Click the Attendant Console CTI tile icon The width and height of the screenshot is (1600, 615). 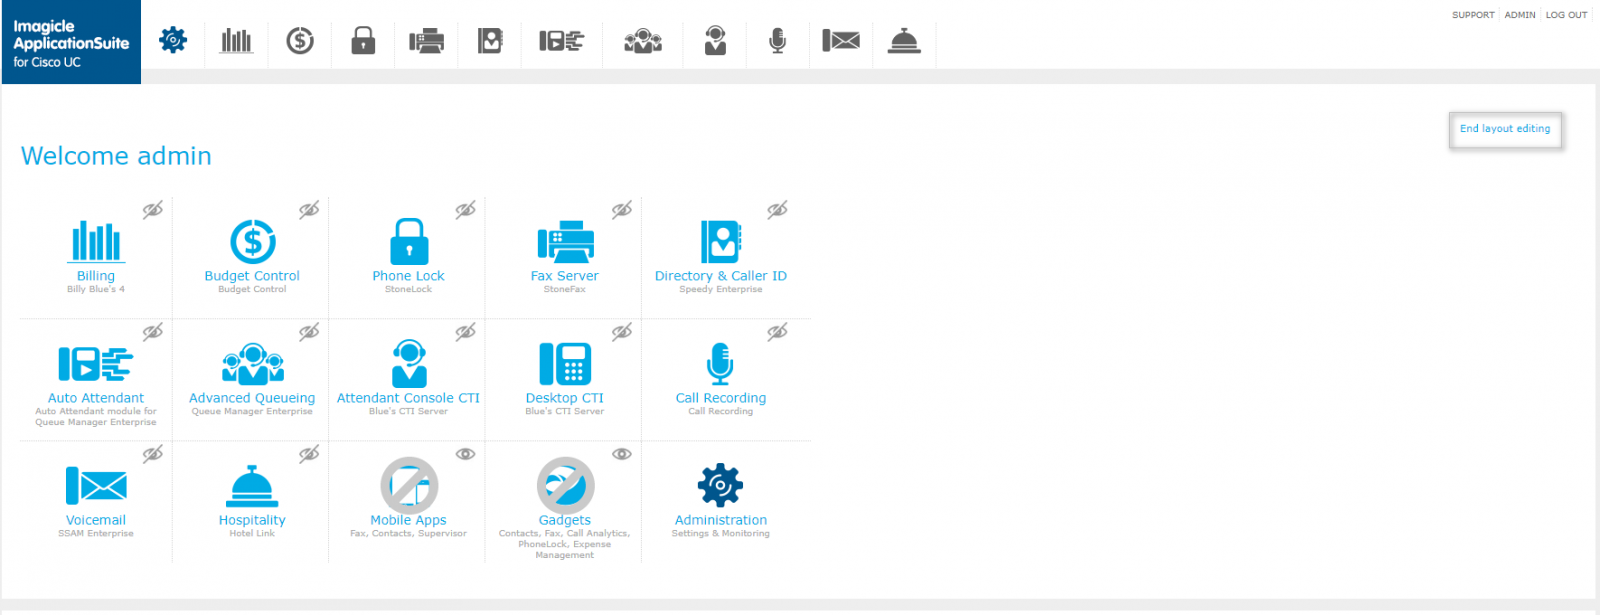coord(409,363)
